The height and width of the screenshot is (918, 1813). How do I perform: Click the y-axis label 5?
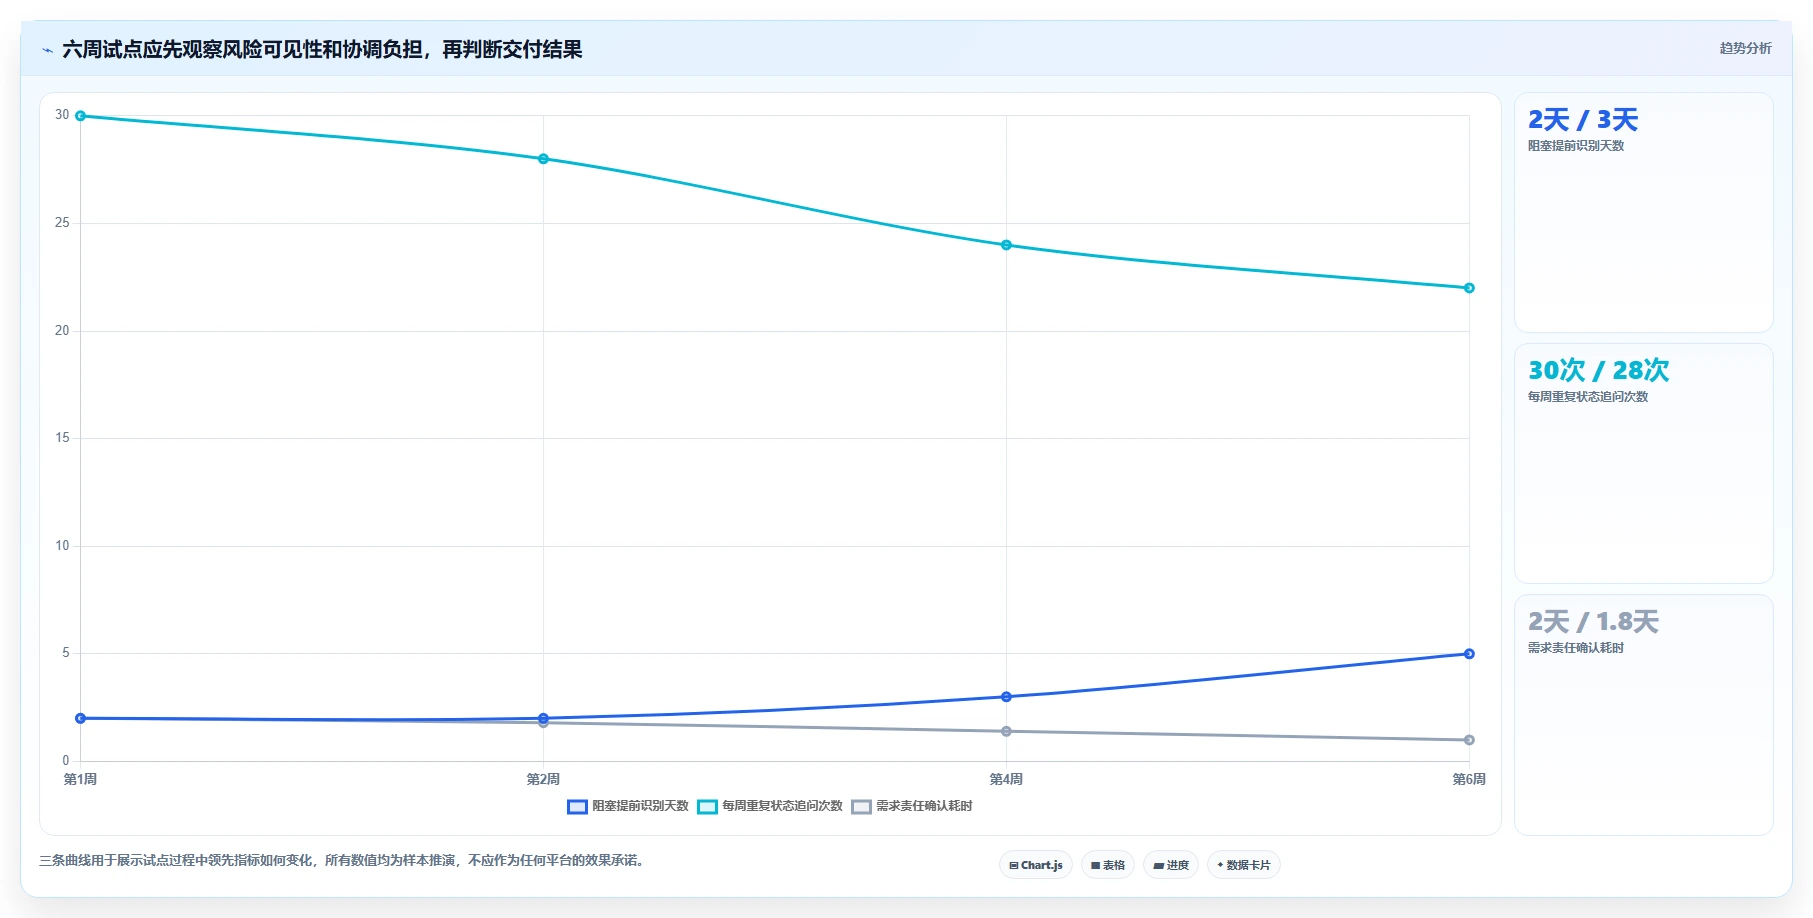click(66, 653)
